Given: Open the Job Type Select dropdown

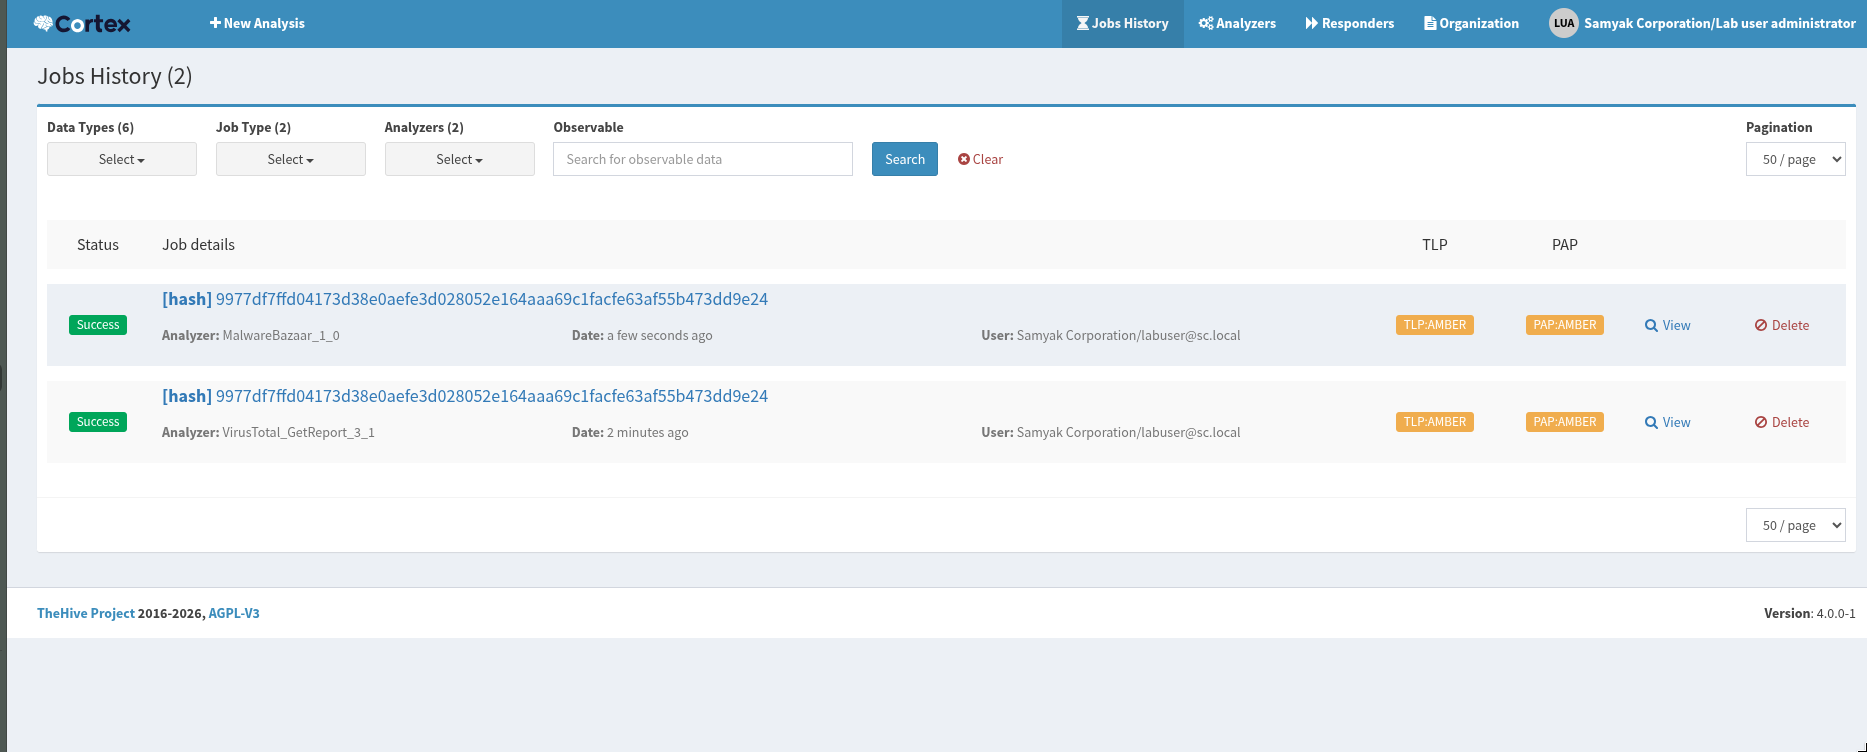Looking at the screenshot, I should click(x=291, y=159).
